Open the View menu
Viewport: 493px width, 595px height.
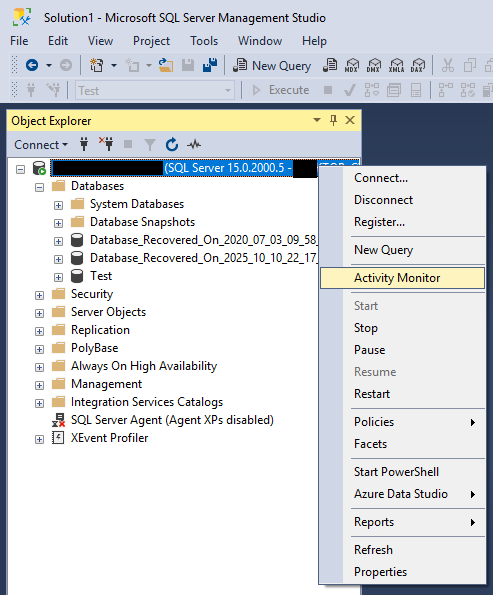click(x=100, y=41)
